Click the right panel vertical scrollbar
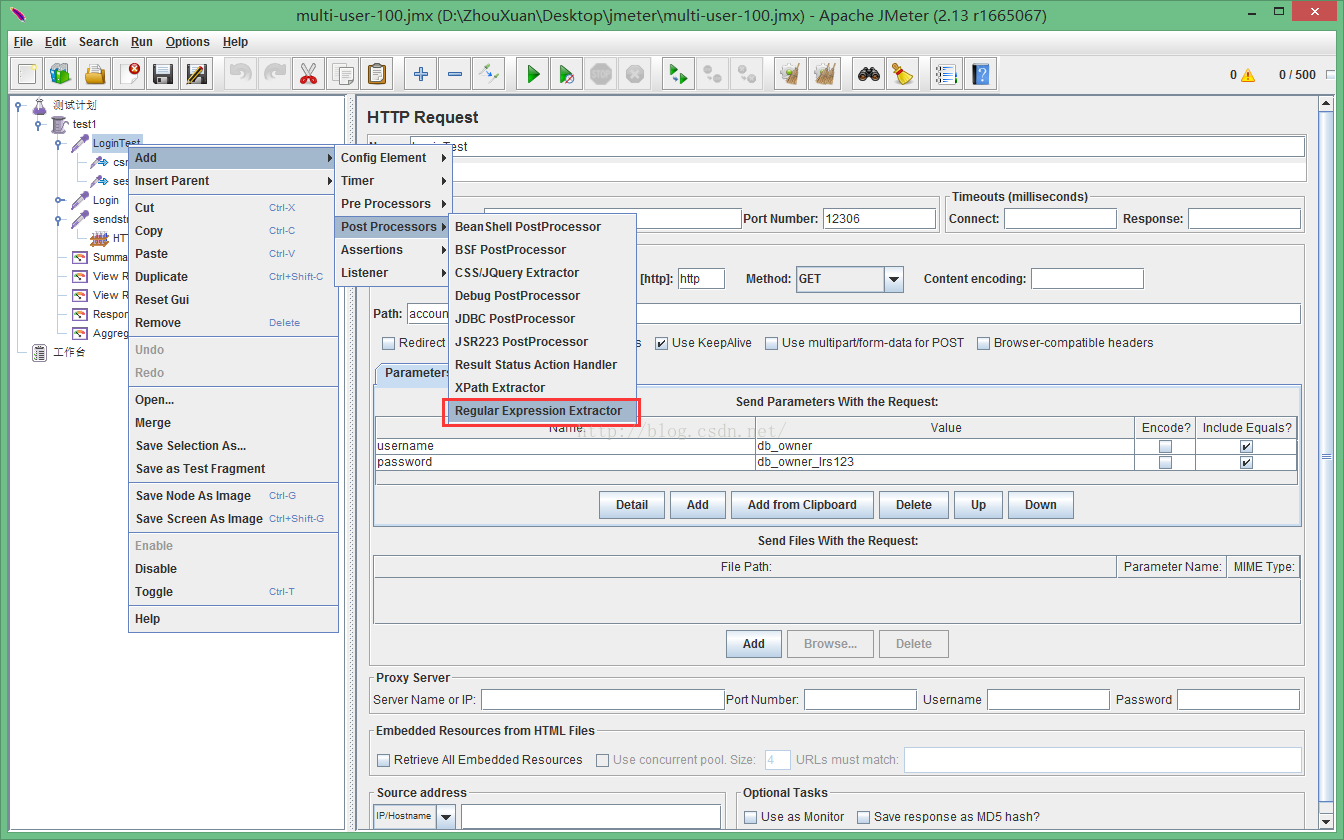Screen dimensions: 1344x840 [1326, 460]
